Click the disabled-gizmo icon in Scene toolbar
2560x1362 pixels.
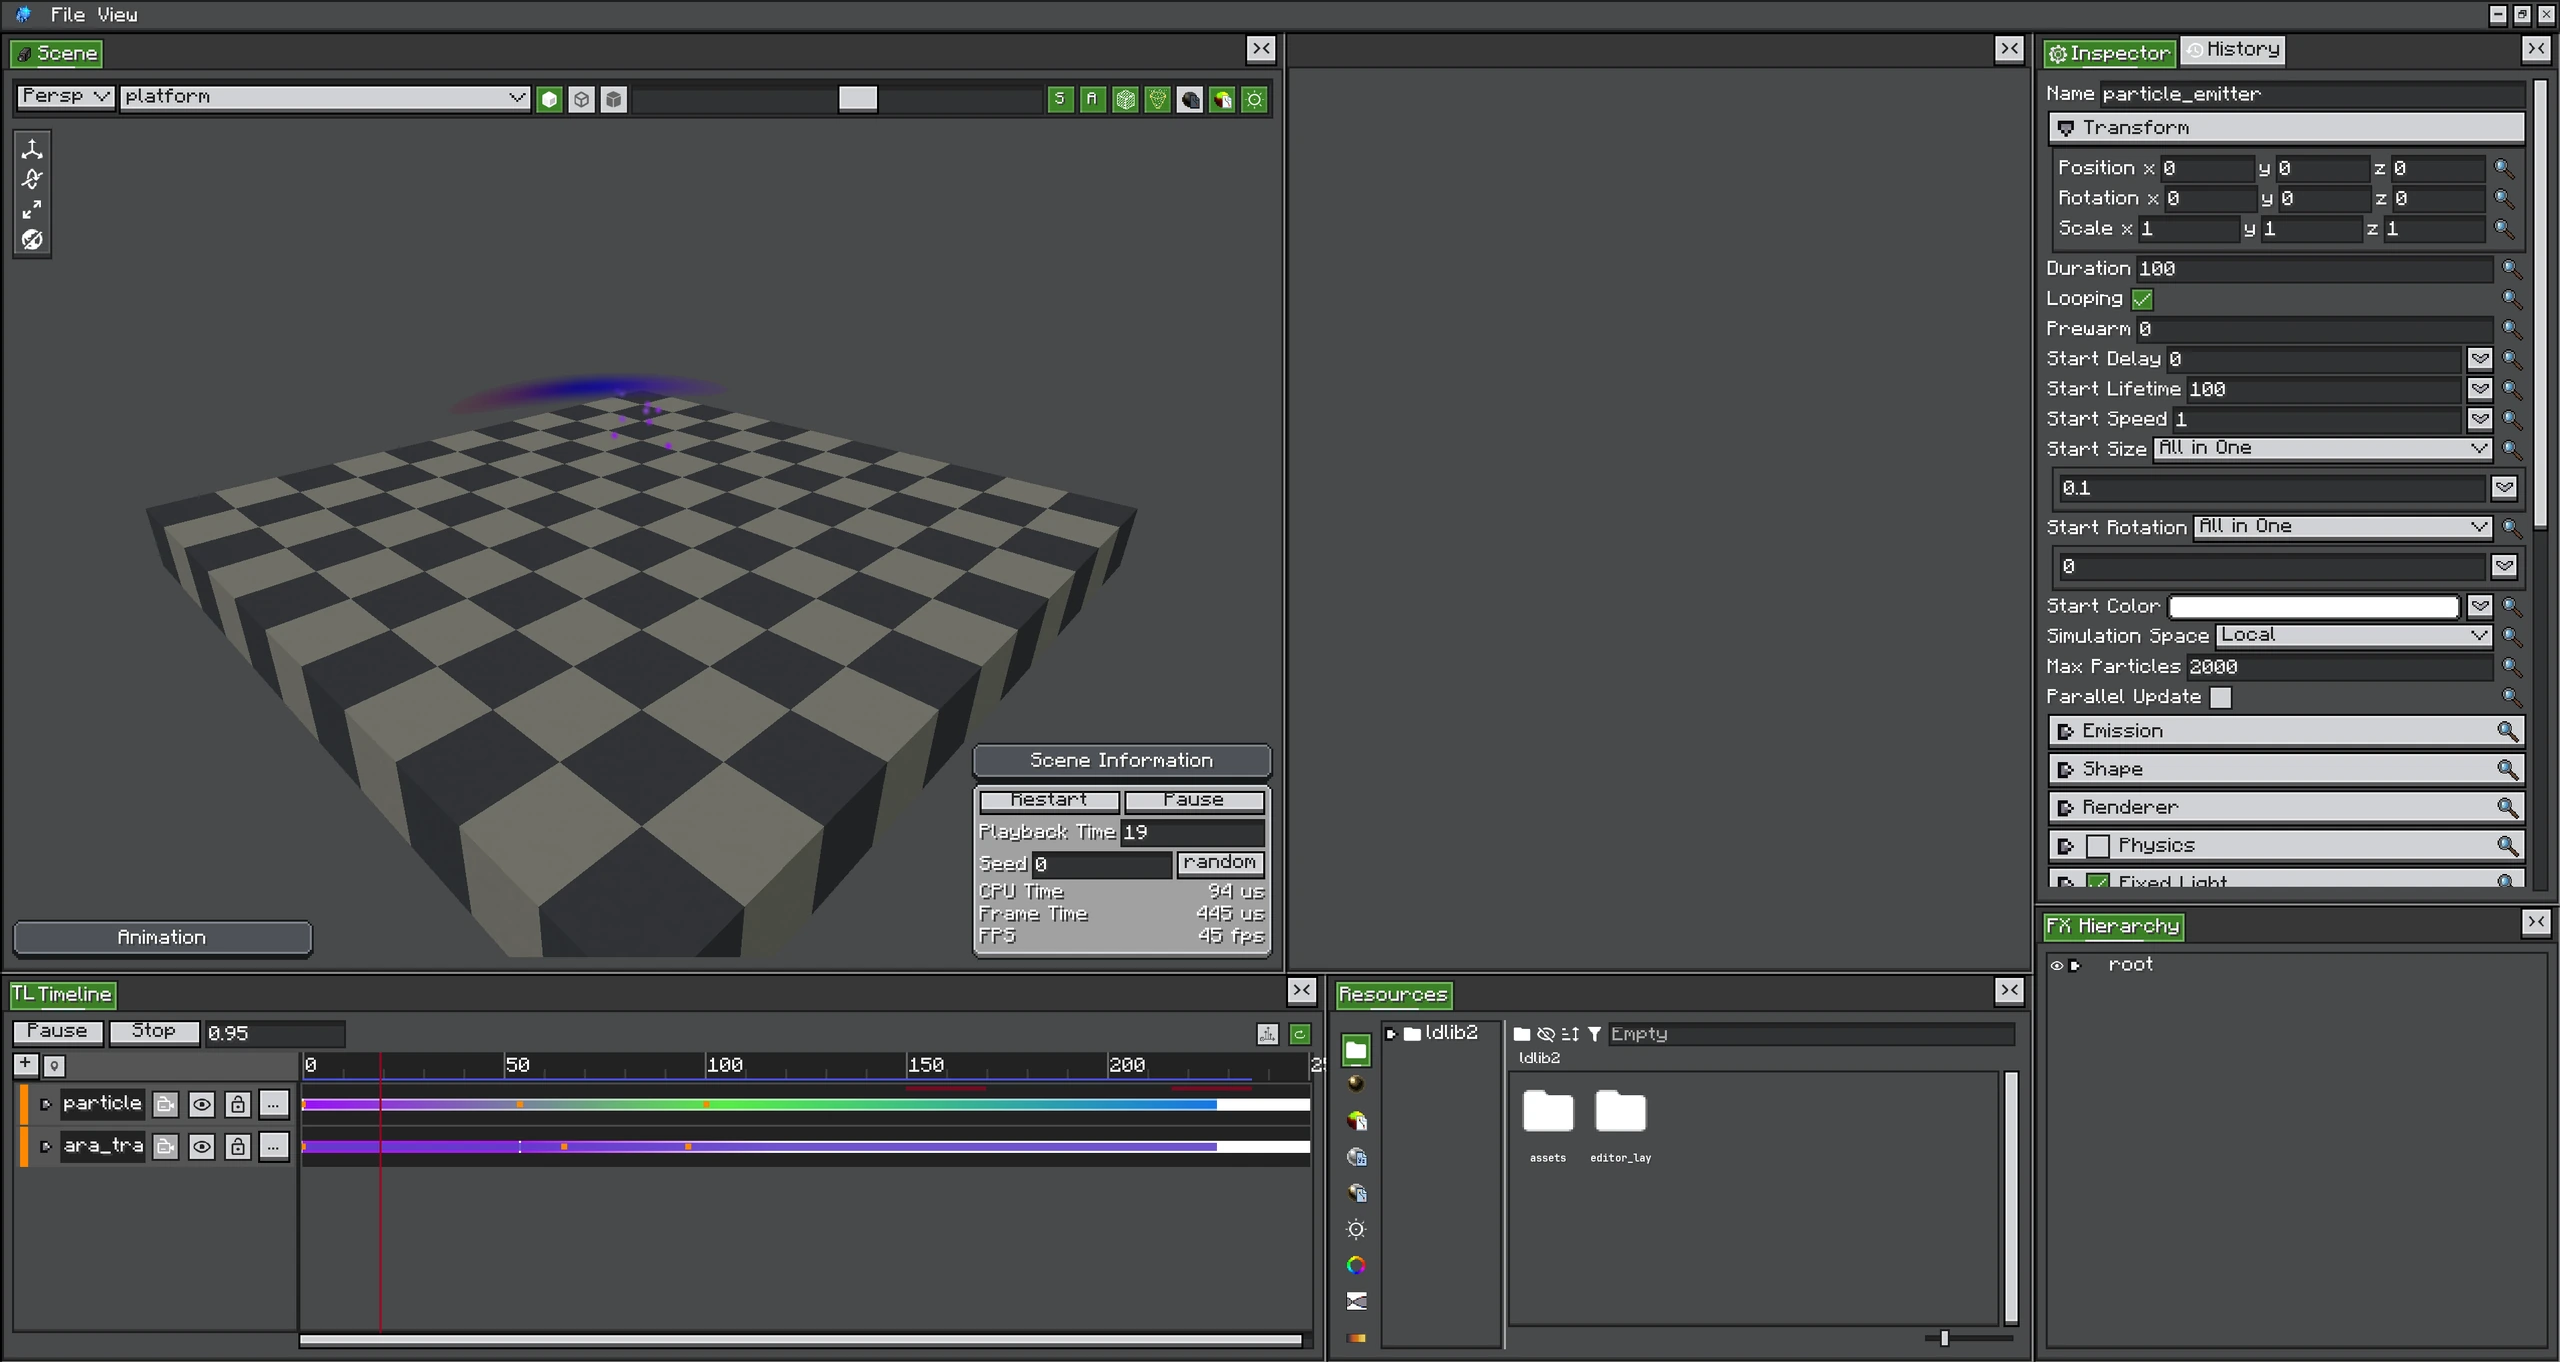pyautogui.click(x=32, y=240)
